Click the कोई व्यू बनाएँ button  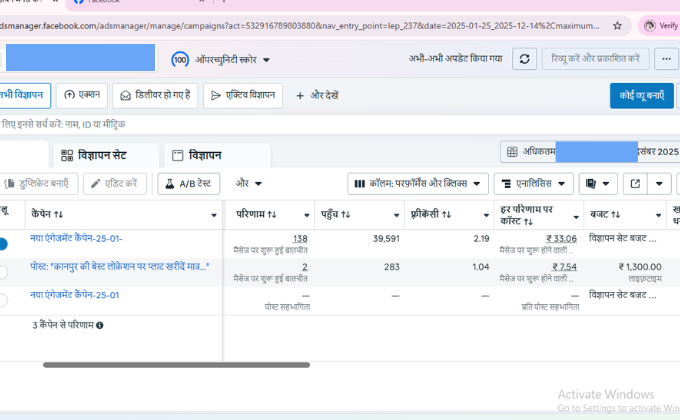(x=641, y=96)
